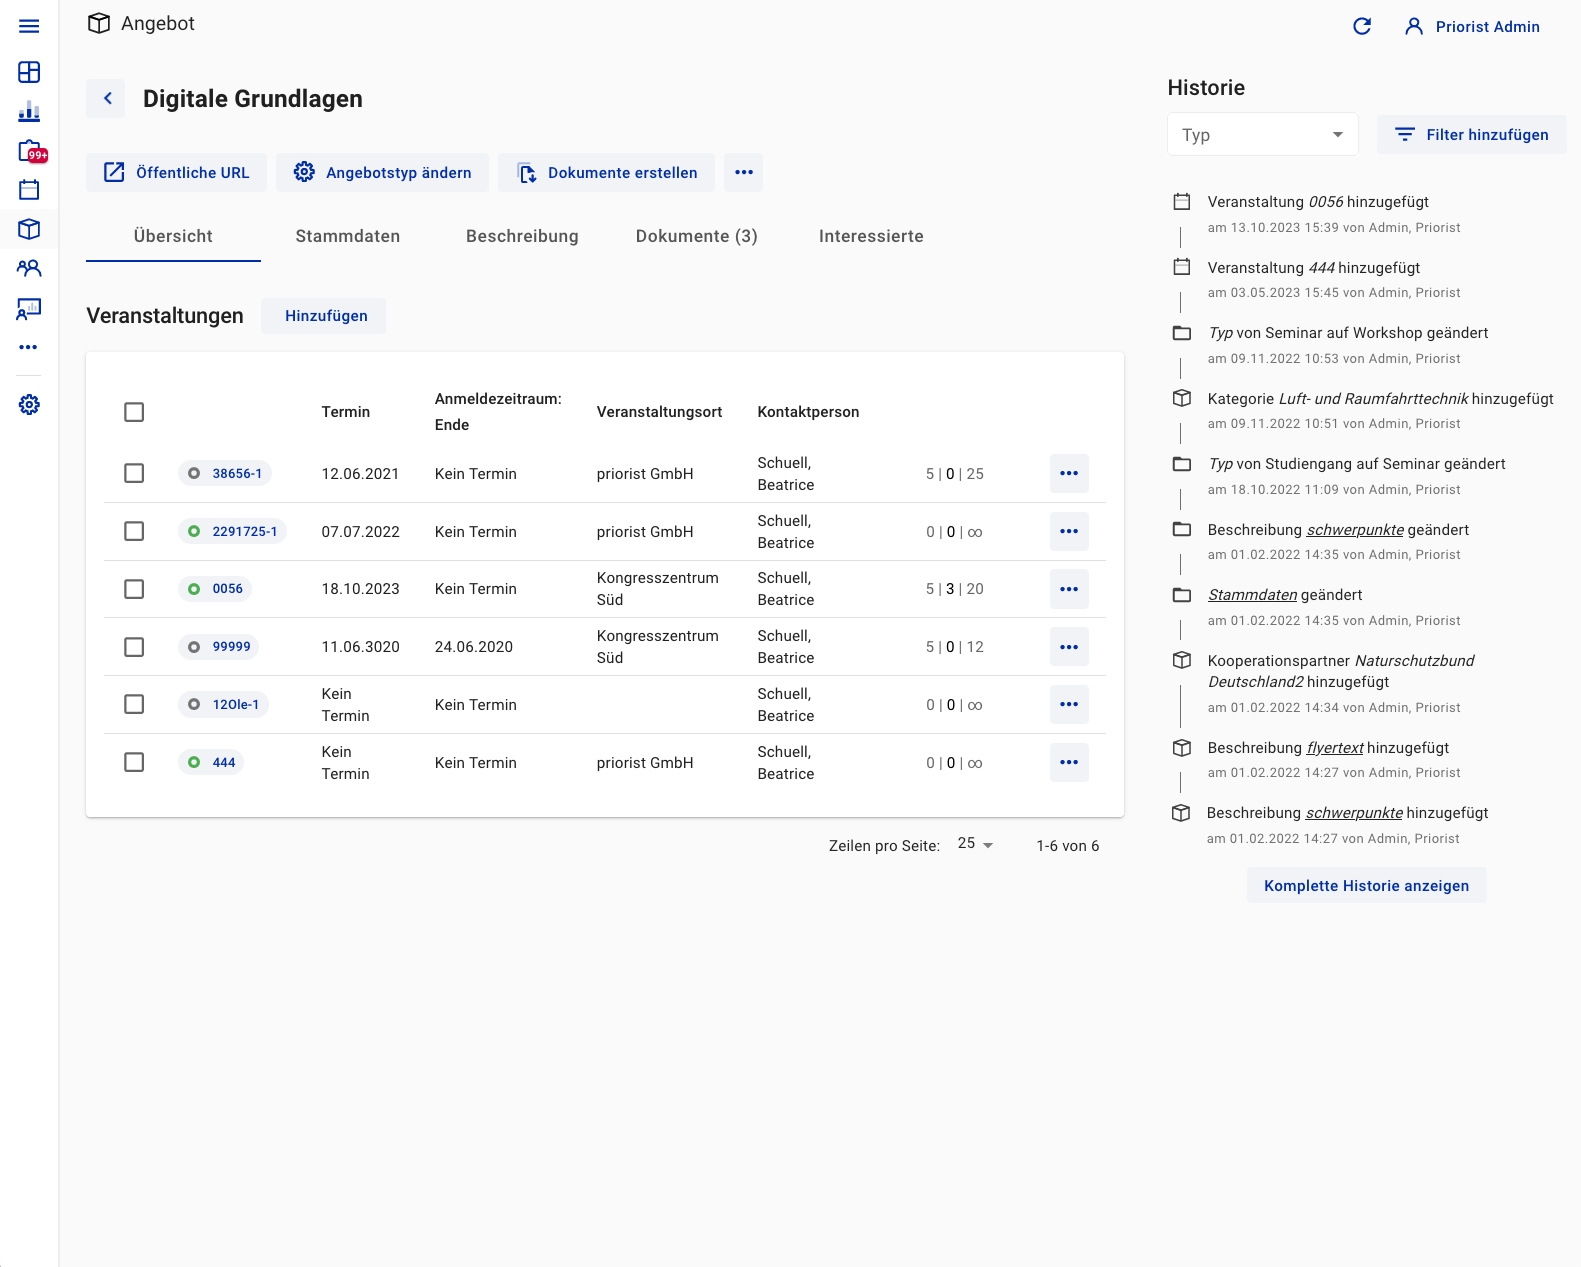The width and height of the screenshot is (1581, 1267).
Task: Open the event link 2291725-1
Action: pyautogui.click(x=244, y=531)
